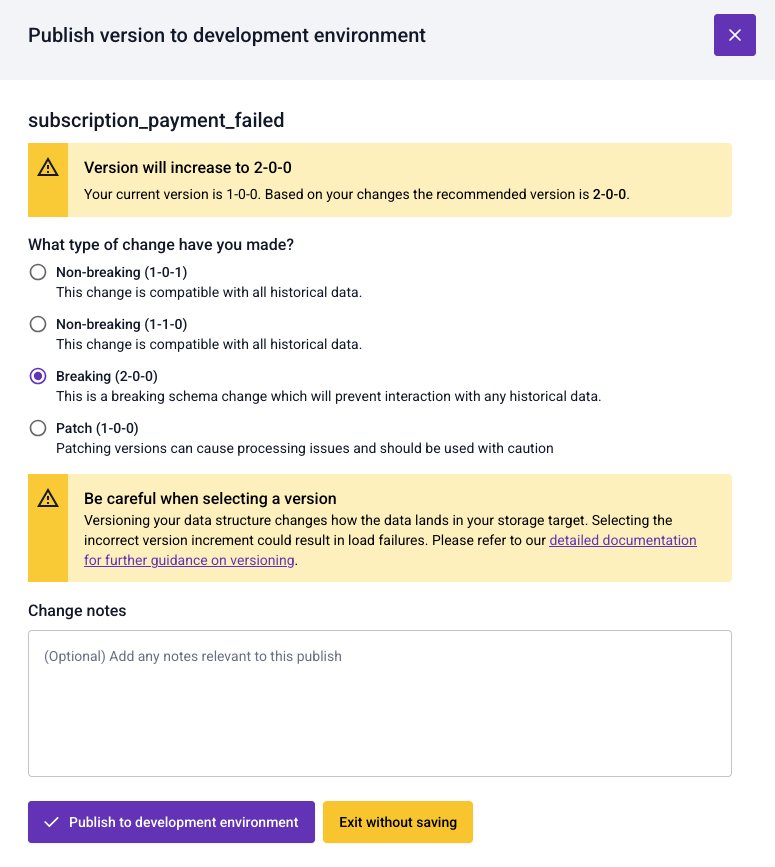
Task: Click the breaking schema change description text
Action: (328, 396)
